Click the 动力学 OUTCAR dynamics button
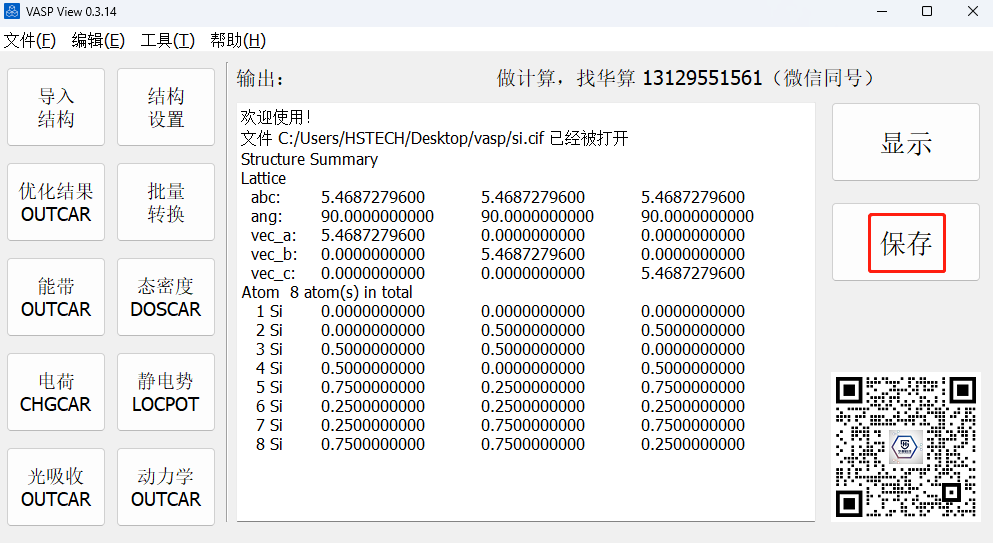 point(166,488)
